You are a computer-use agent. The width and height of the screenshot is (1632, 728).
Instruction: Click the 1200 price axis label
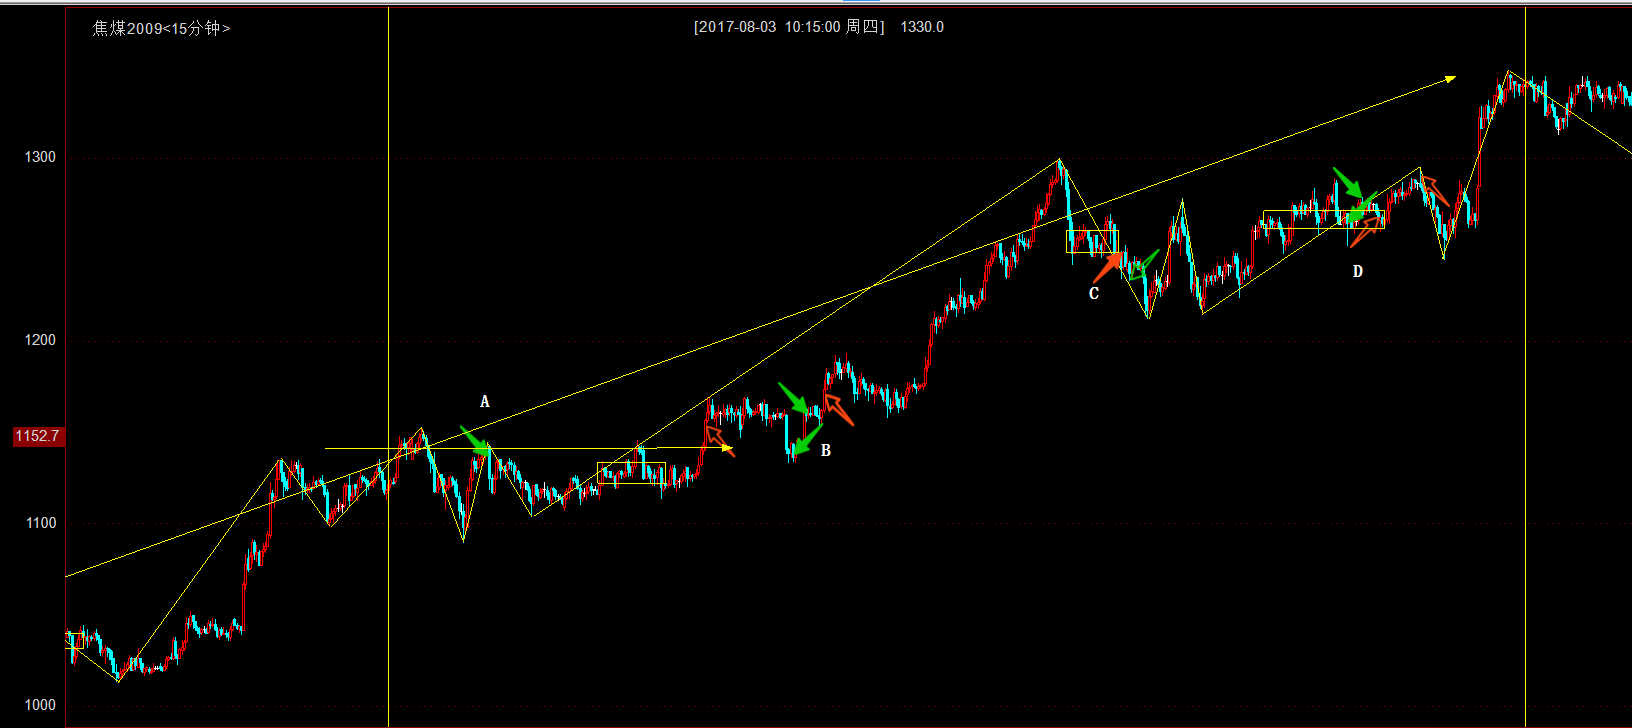41,340
